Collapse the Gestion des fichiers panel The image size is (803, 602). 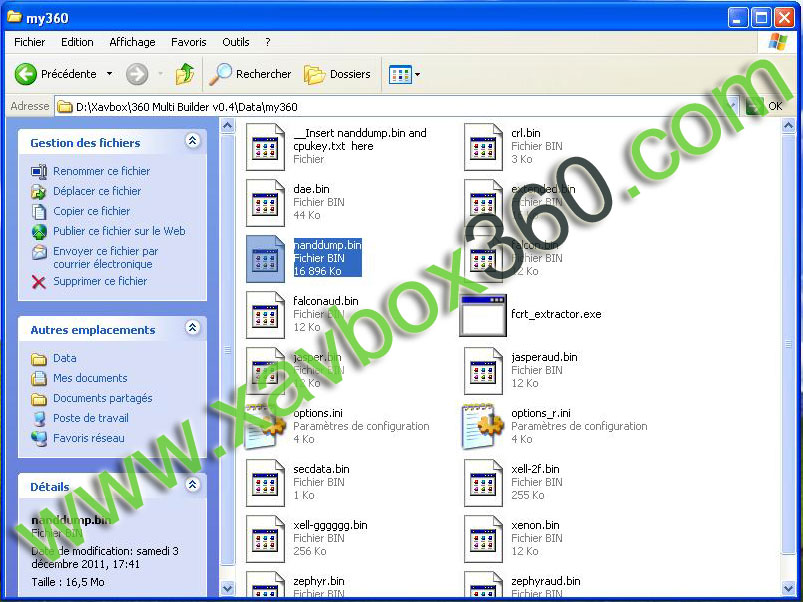(193, 141)
